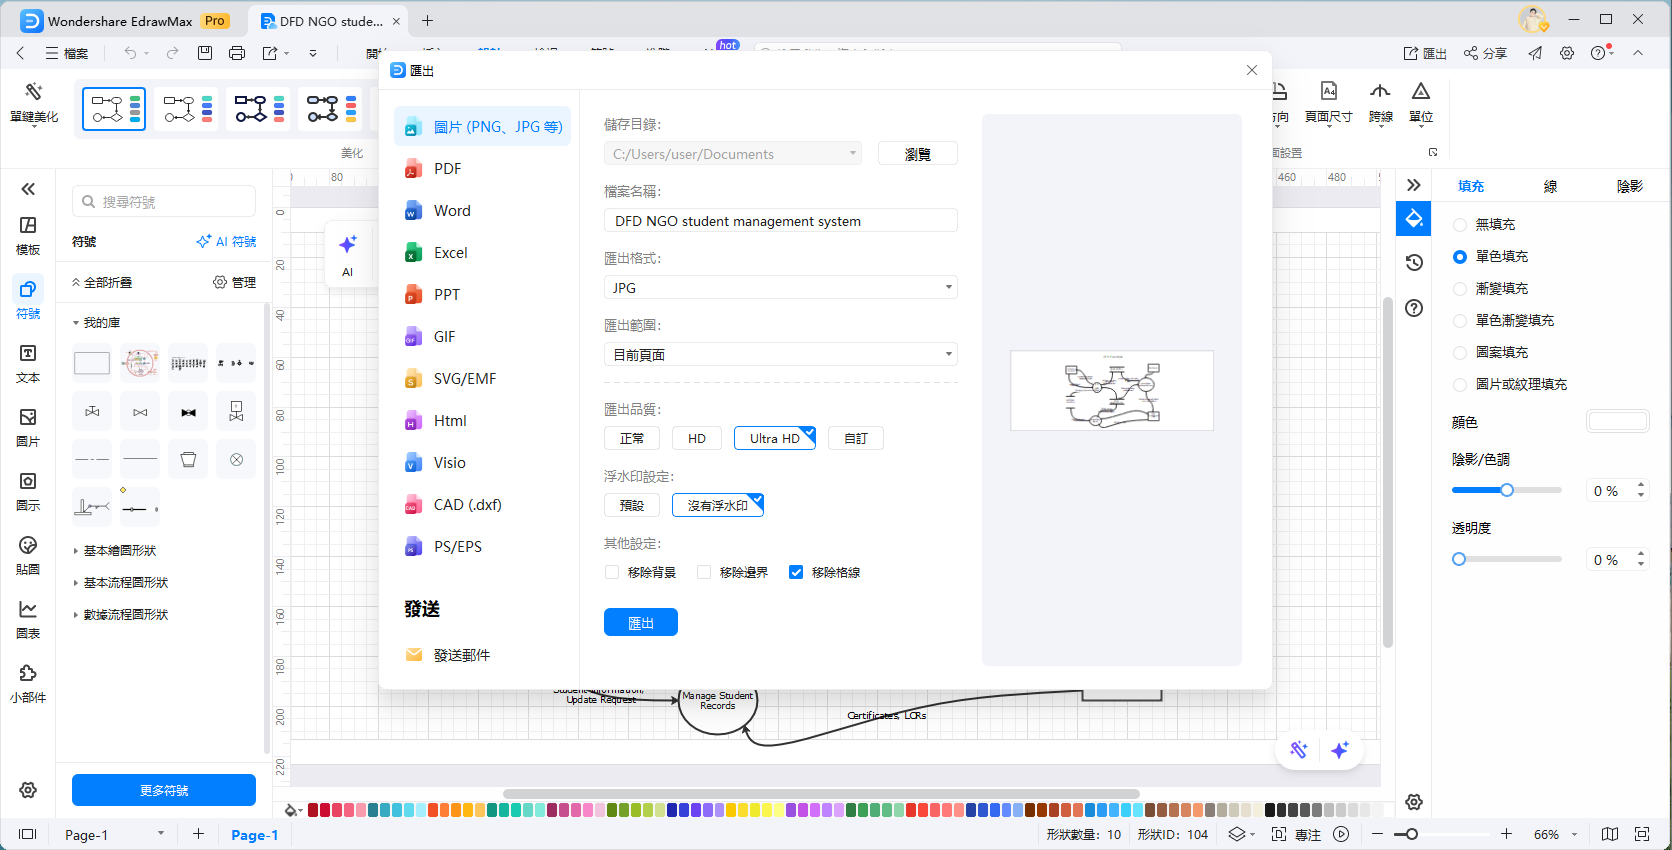Adjust the transparency slider handle
This screenshot has width=1672, height=850.
point(1459,559)
